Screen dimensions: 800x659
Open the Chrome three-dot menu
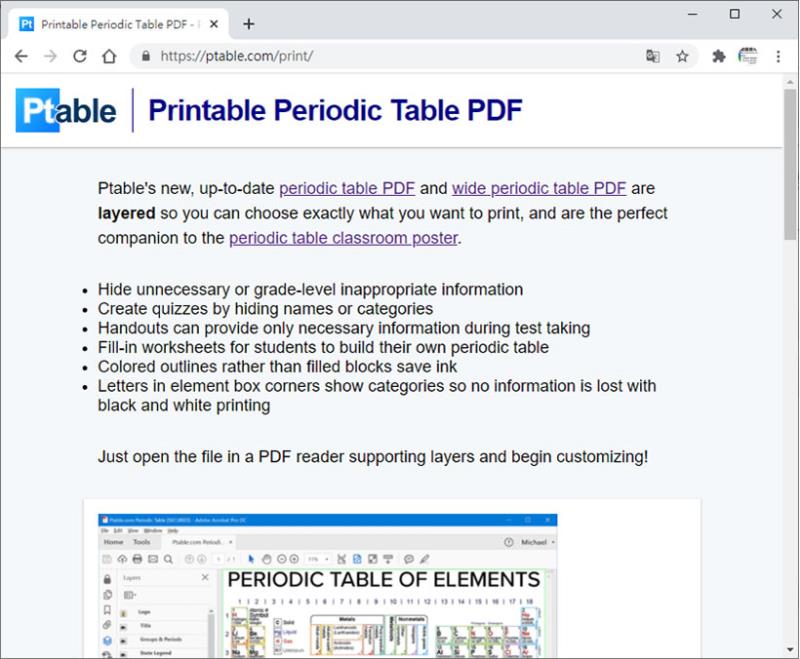tap(778, 56)
